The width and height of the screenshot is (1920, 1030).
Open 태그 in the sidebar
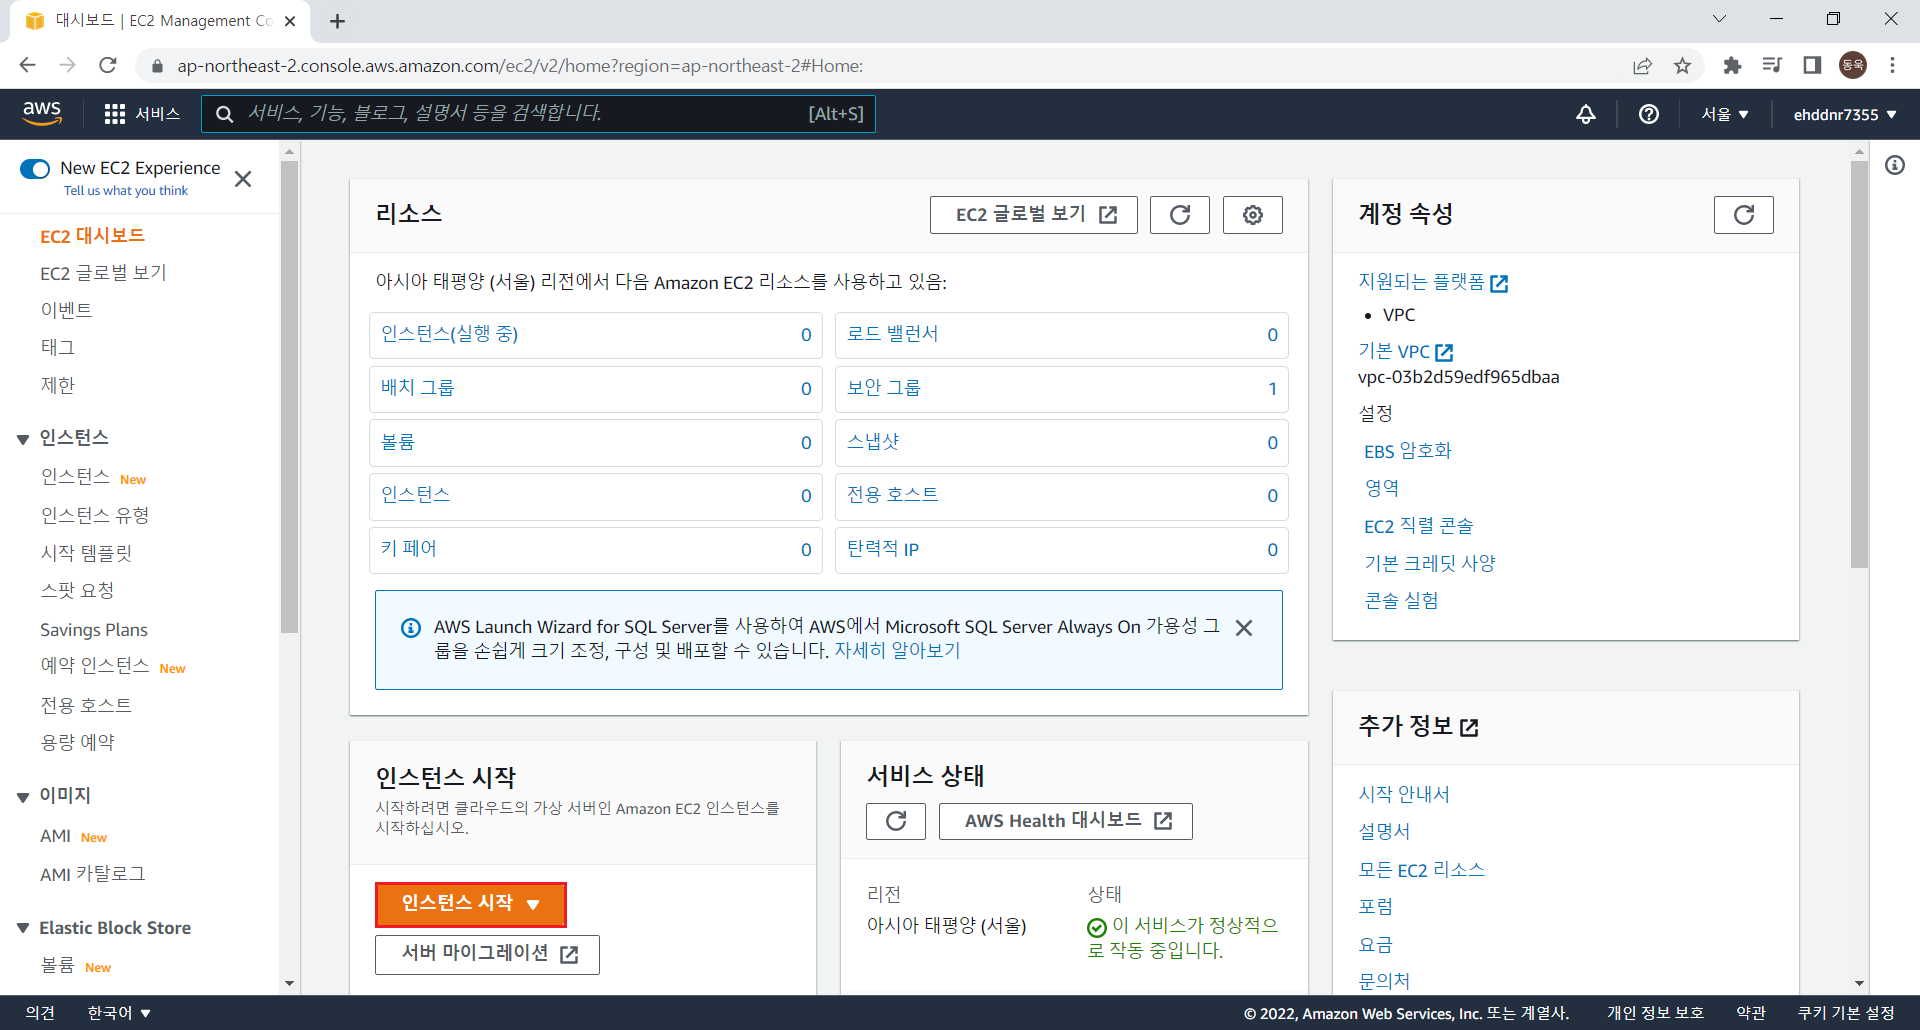pyautogui.click(x=58, y=347)
